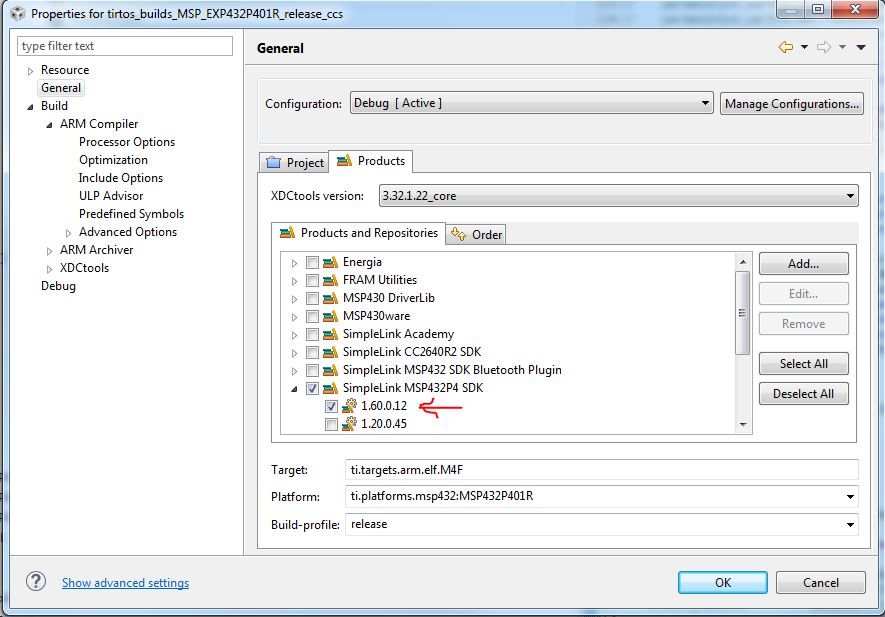Open the back history dropdown arrow
885x617 pixels.
point(804,47)
